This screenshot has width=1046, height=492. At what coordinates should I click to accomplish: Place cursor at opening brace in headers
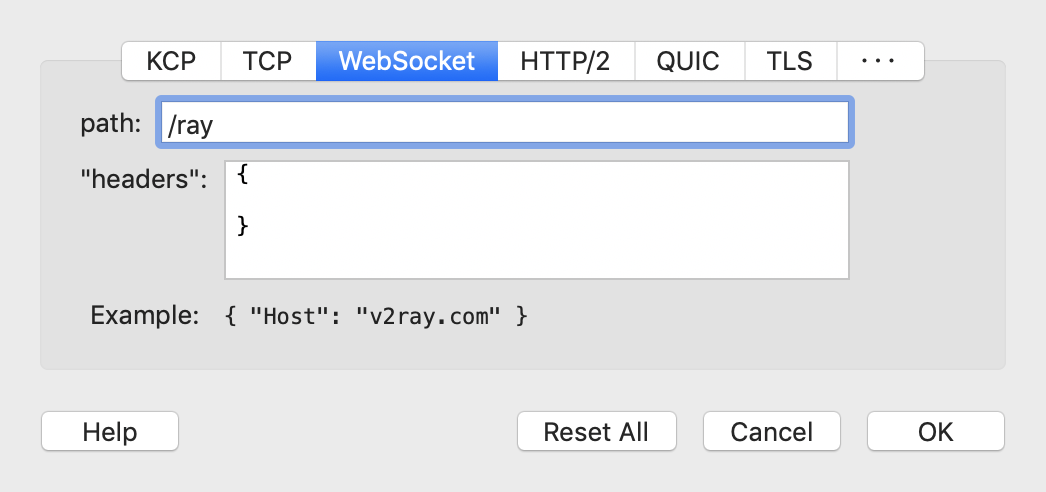pos(243,175)
